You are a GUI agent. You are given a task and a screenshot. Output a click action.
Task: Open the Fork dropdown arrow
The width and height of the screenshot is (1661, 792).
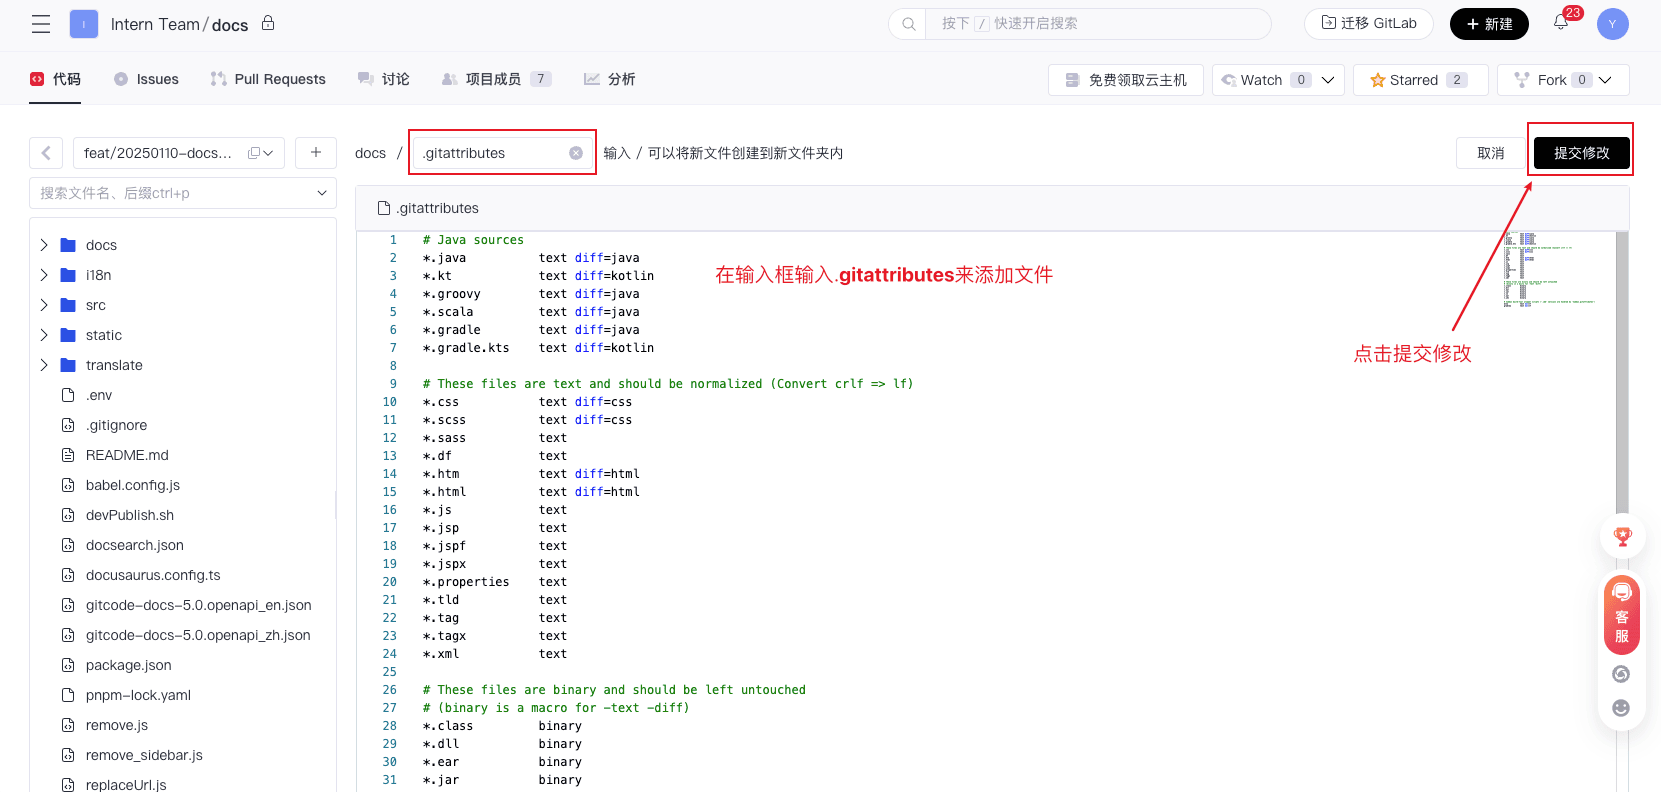click(x=1605, y=80)
